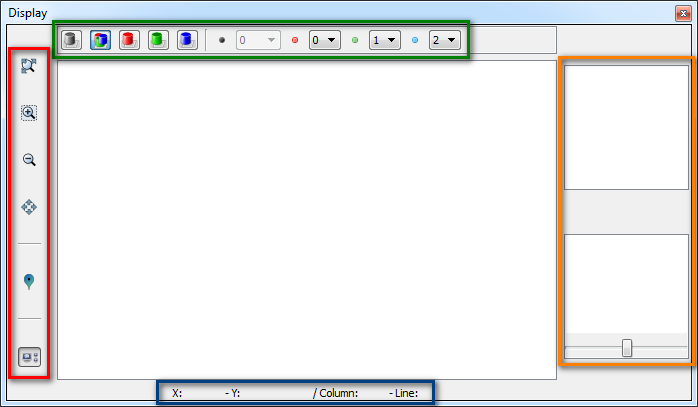Screen dimensions: 698x407
Task: Show only the red channel
Action: (128, 40)
